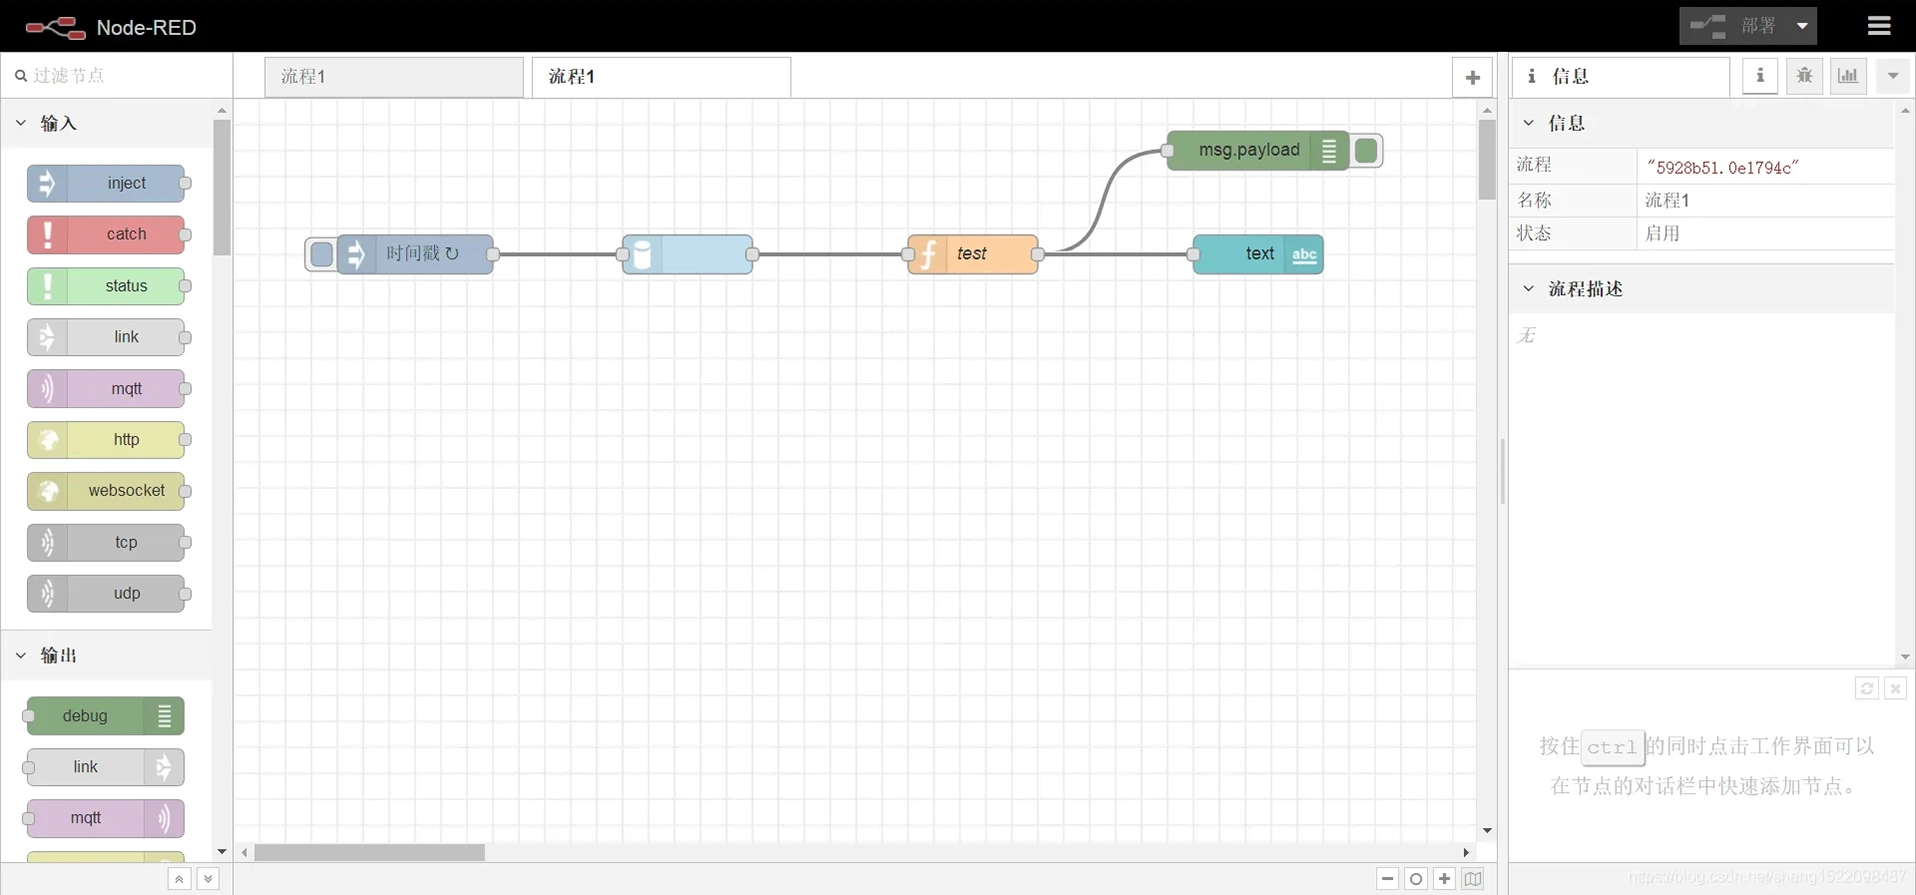
Task: Select the tcp node in palette
Action: (106, 542)
